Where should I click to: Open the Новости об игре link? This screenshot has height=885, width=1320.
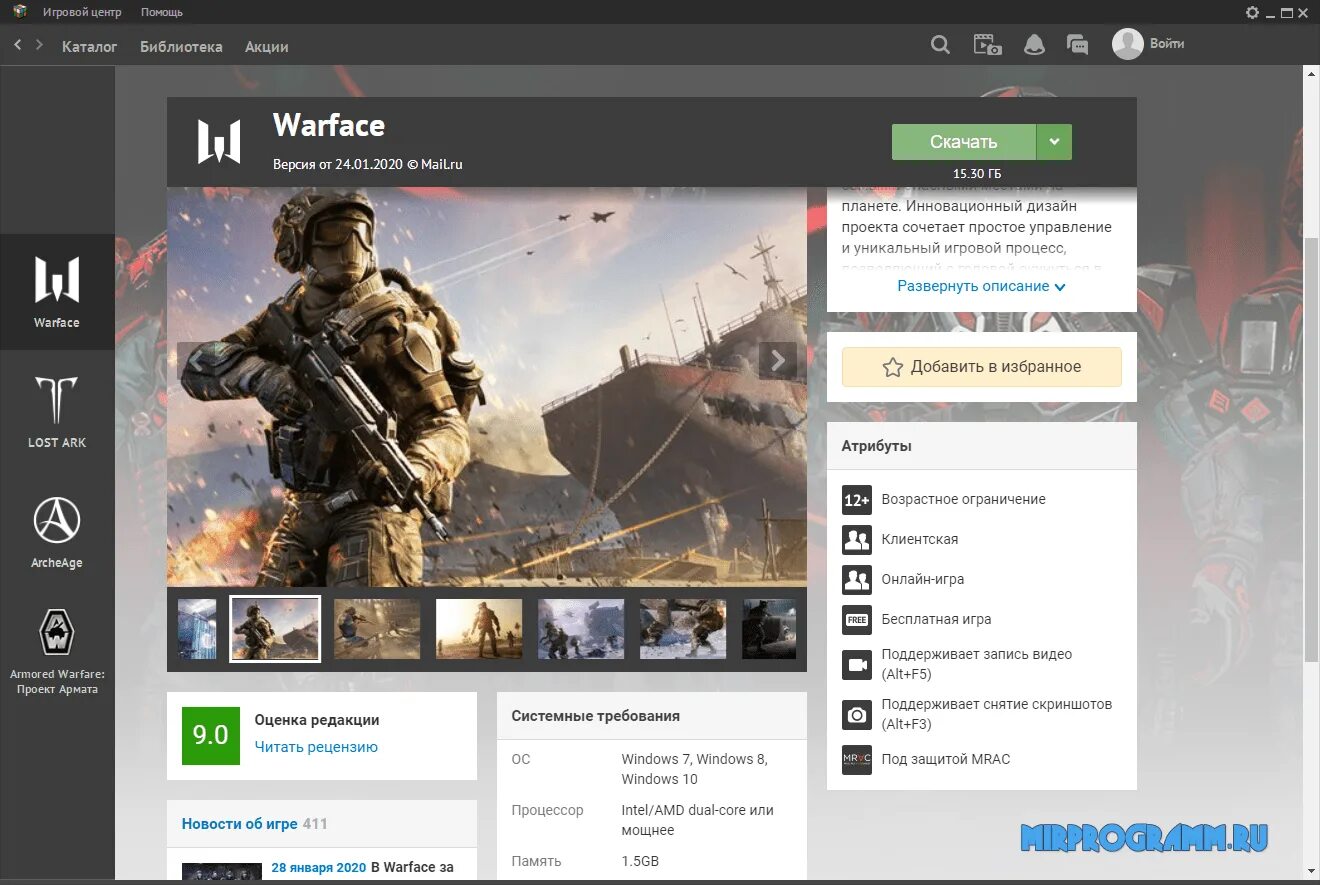point(239,824)
